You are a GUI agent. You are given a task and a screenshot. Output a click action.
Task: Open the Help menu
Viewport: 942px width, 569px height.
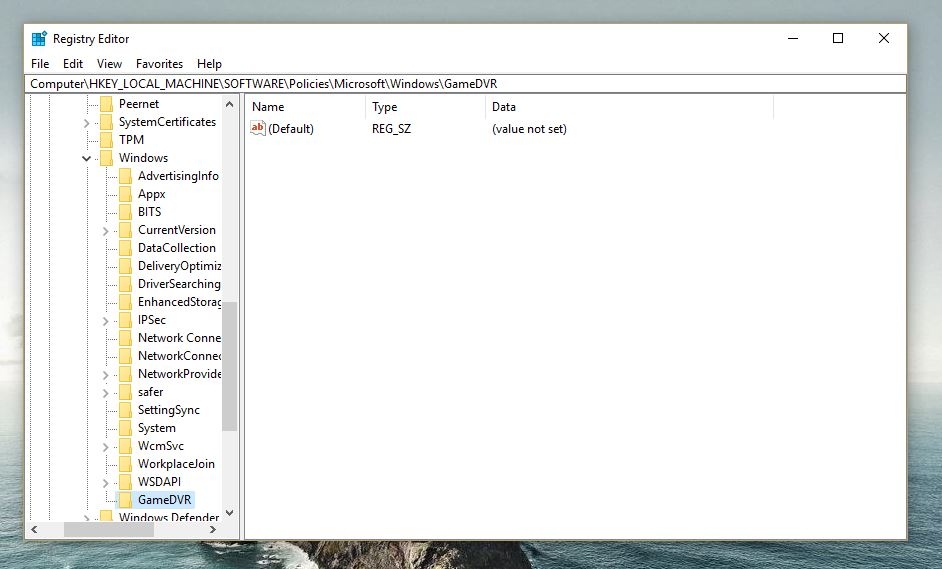209,64
